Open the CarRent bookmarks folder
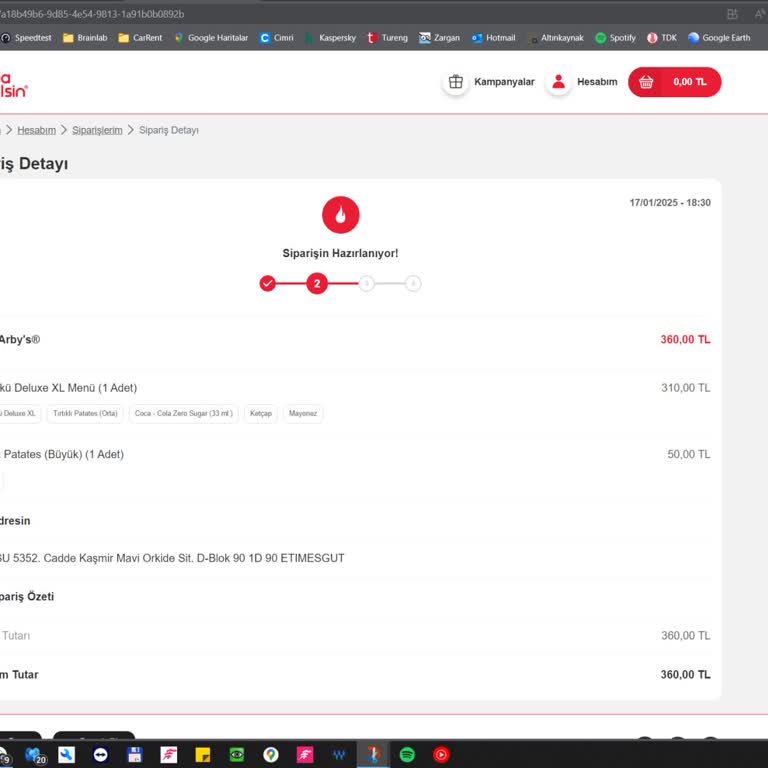This screenshot has height=768, width=768. click(140, 38)
